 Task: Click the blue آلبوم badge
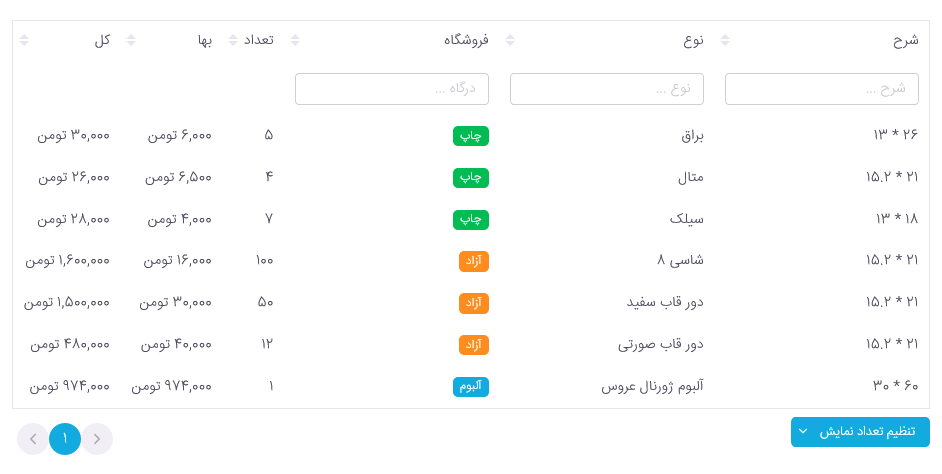(x=471, y=387)
